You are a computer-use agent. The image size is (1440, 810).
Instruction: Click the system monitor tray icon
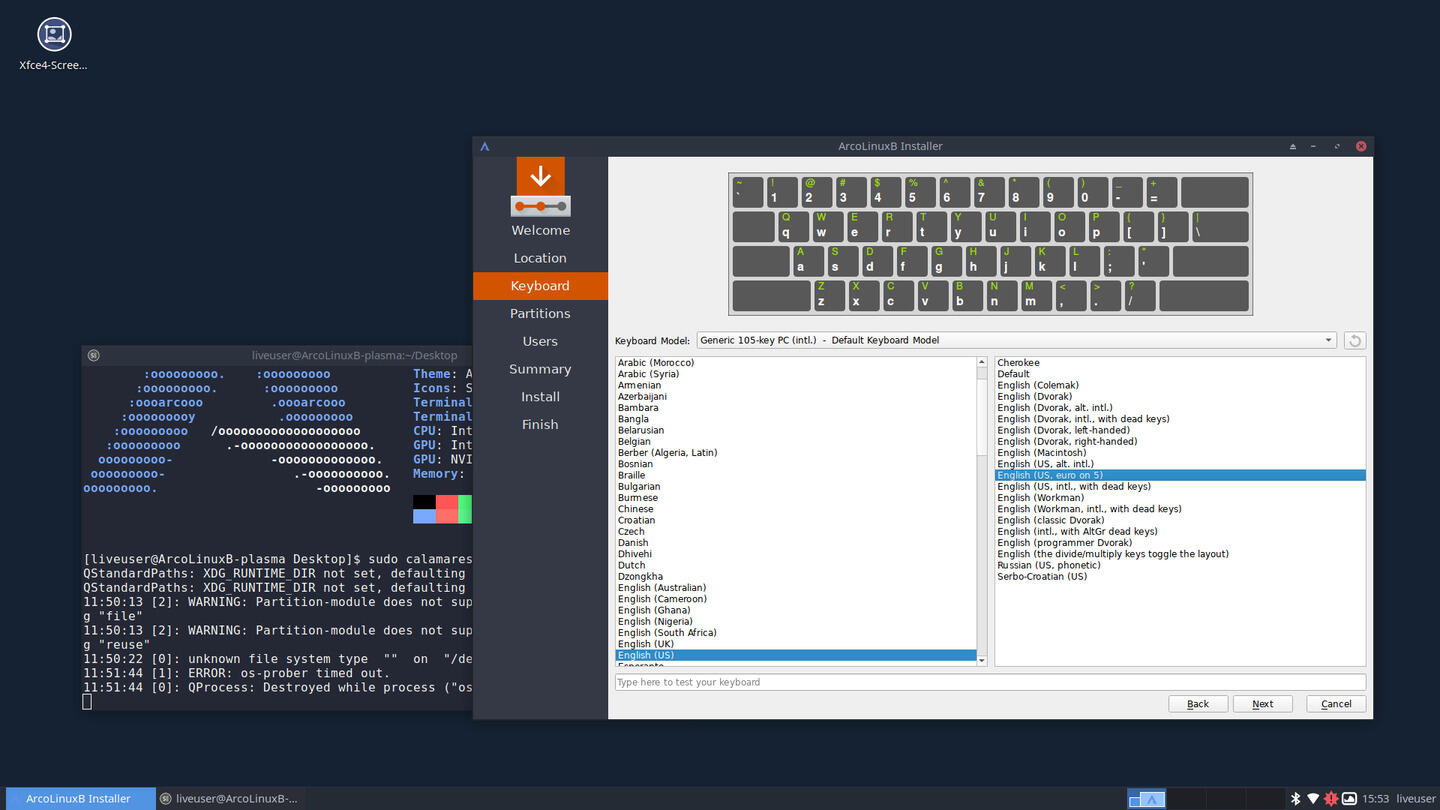1349,798
